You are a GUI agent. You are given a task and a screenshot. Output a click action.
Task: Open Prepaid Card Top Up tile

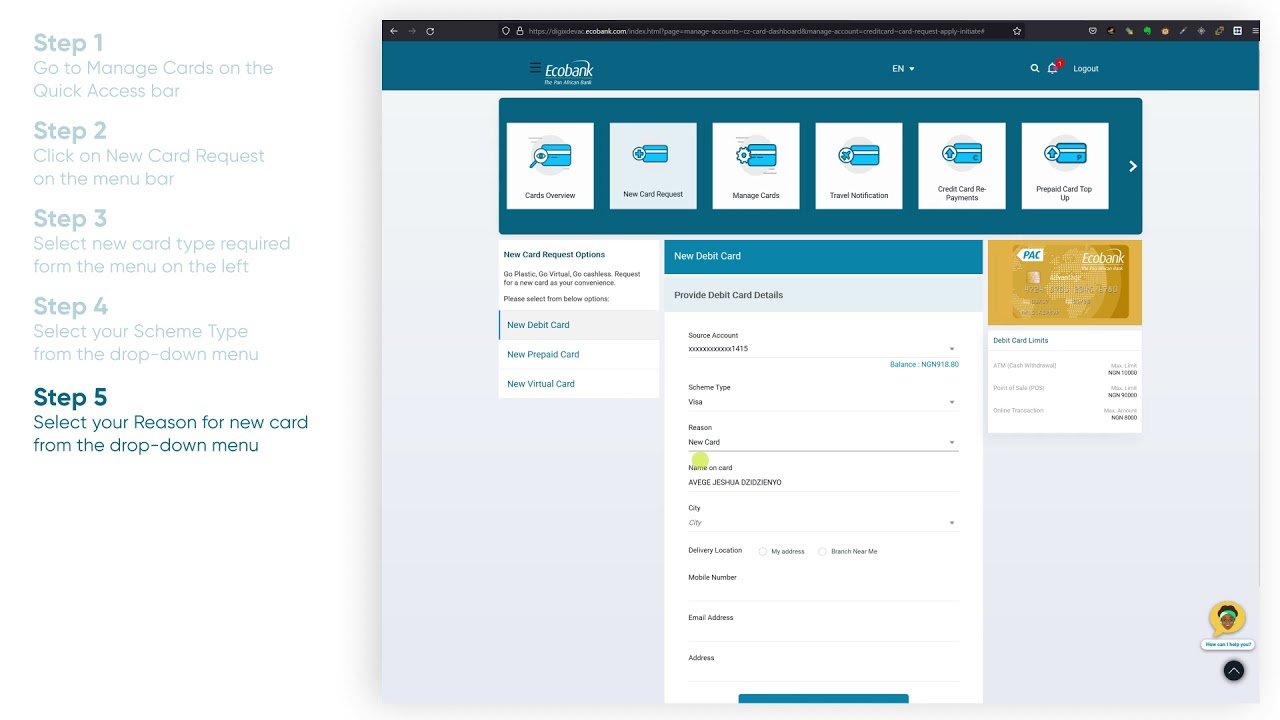coord(1065,166)
